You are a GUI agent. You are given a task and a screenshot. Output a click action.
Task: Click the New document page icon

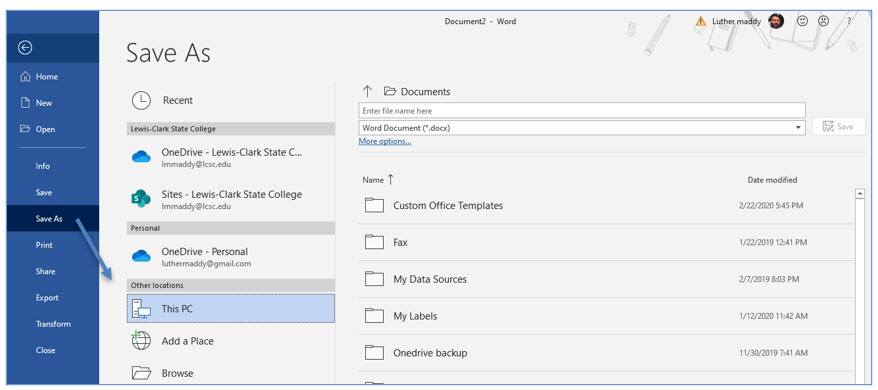(25, 103)
